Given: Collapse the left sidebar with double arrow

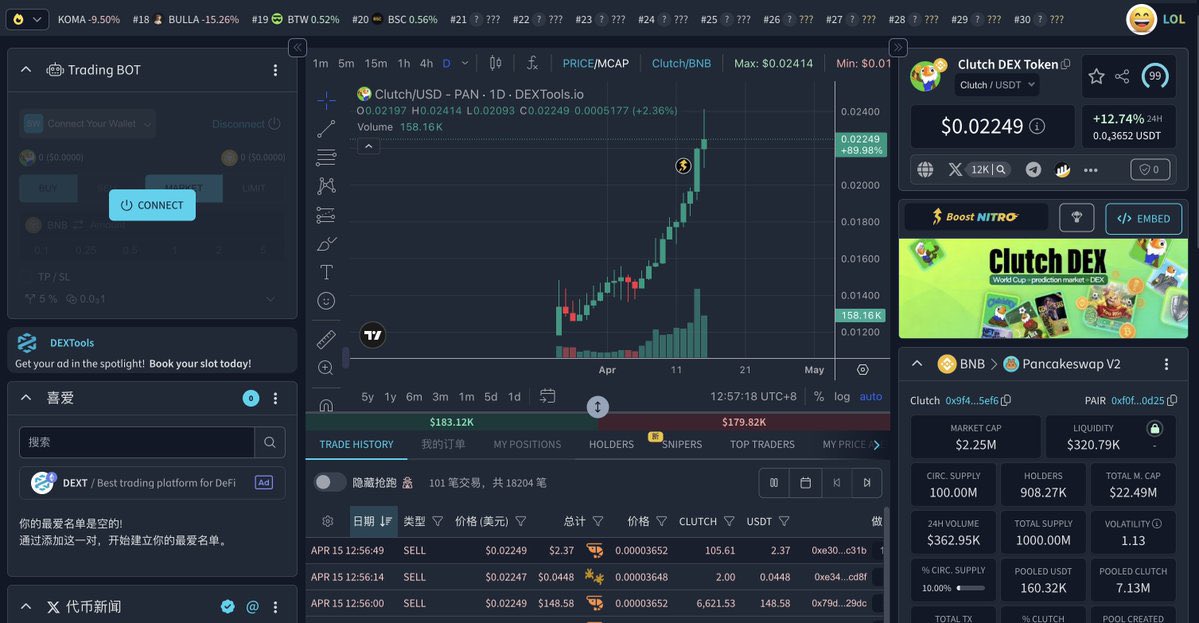Looking at the screenshot, I should tap(297, 47).
